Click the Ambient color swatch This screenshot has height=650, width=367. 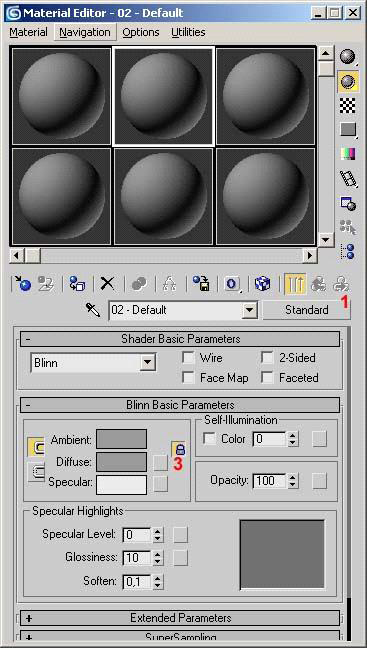coord(122,439)
